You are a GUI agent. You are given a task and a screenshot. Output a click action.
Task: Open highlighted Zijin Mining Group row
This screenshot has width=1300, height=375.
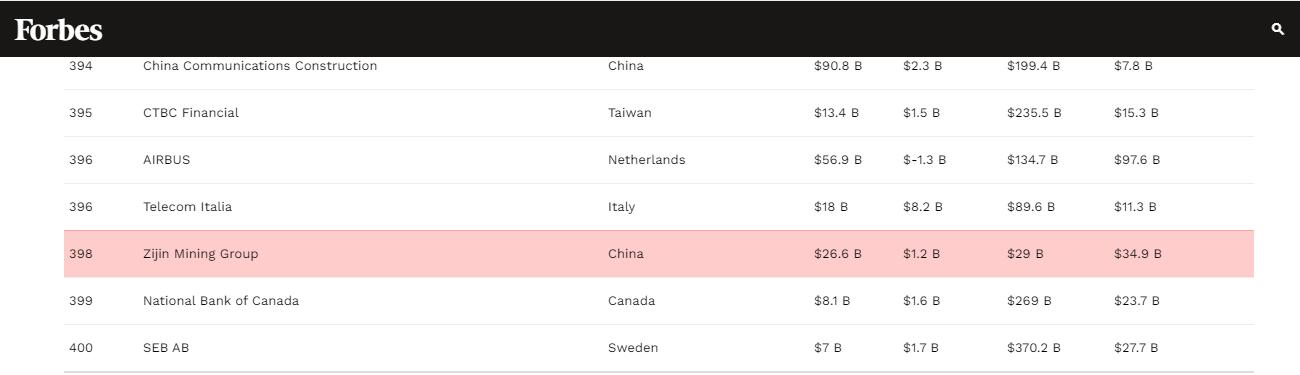(659, 254)
